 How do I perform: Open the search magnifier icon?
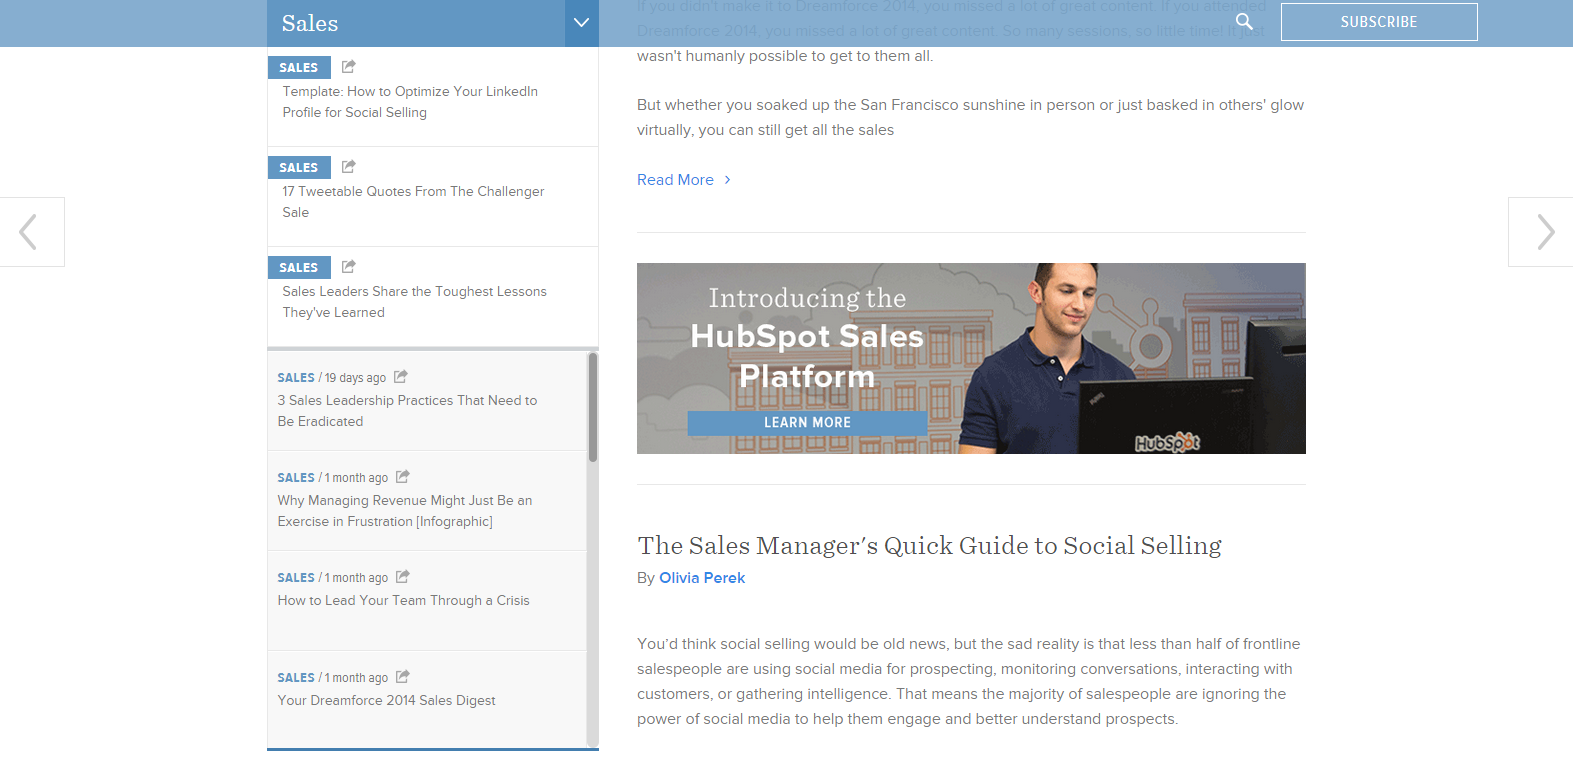tap(1244, 22)
